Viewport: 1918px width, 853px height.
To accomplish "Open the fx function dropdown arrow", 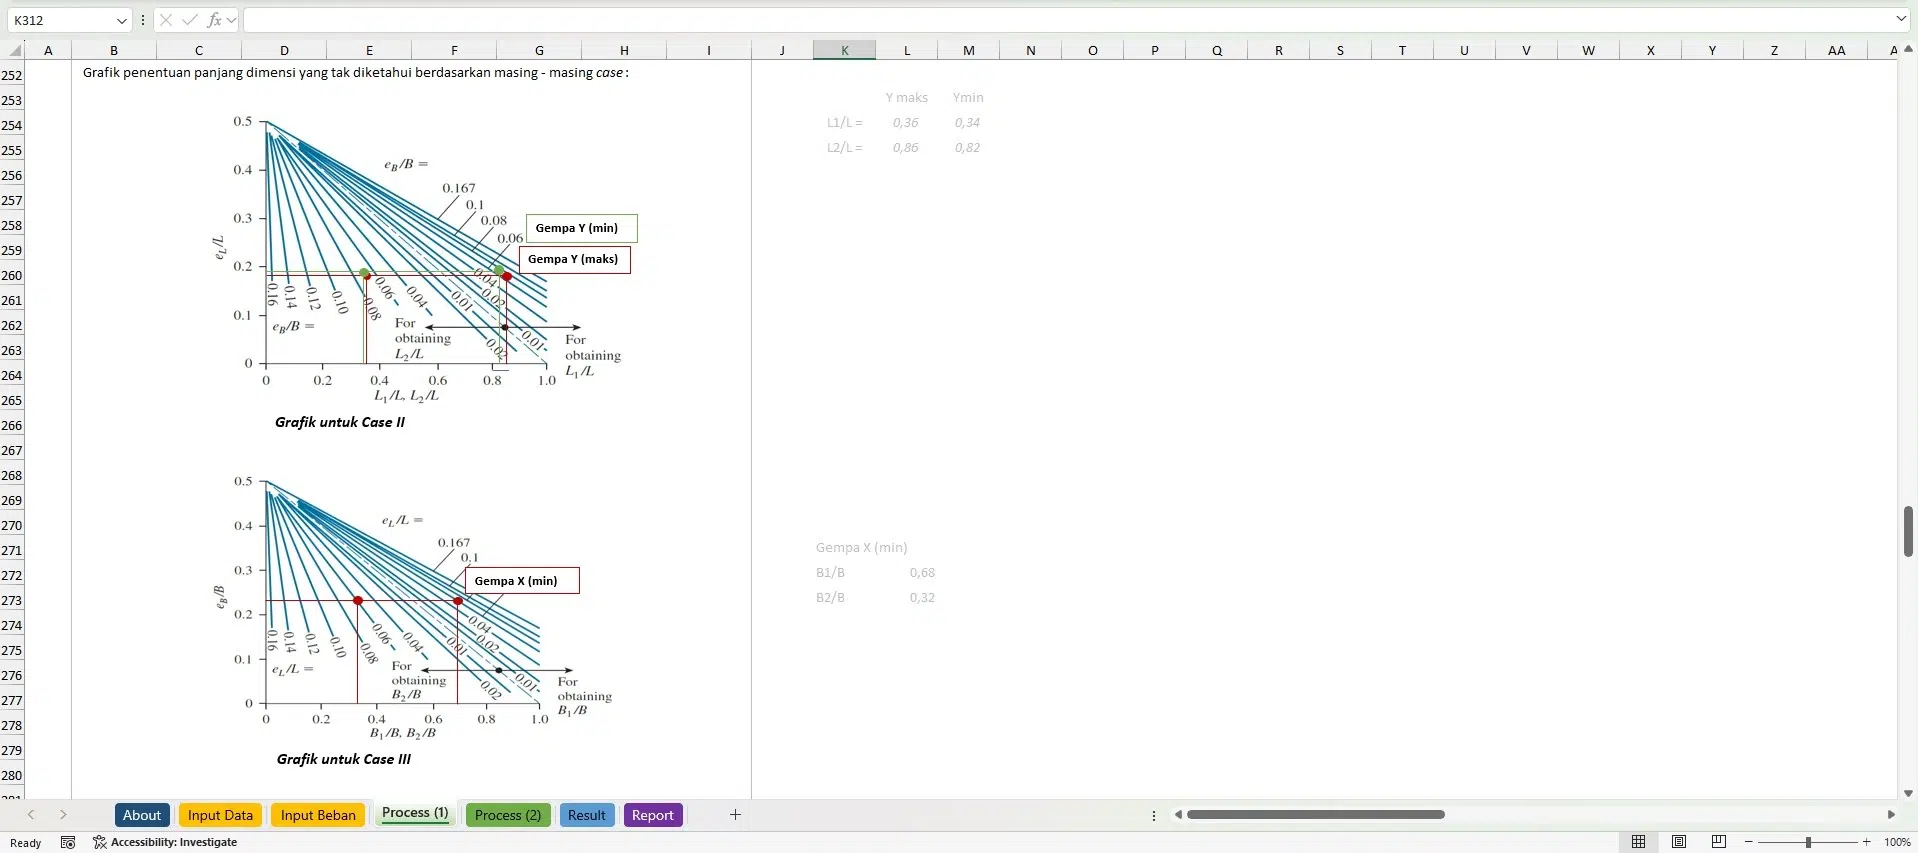I will [232, 20].
